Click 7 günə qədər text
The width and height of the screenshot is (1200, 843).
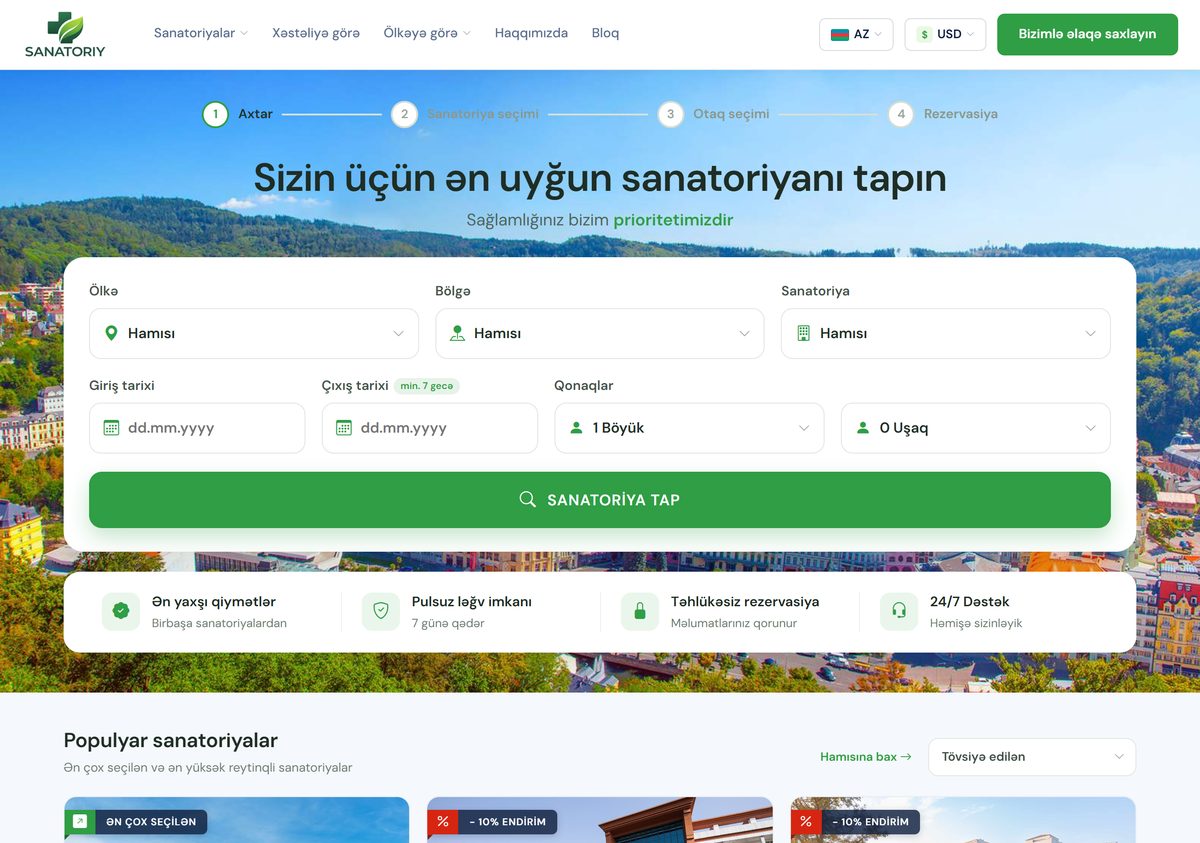tap(448, 623)
